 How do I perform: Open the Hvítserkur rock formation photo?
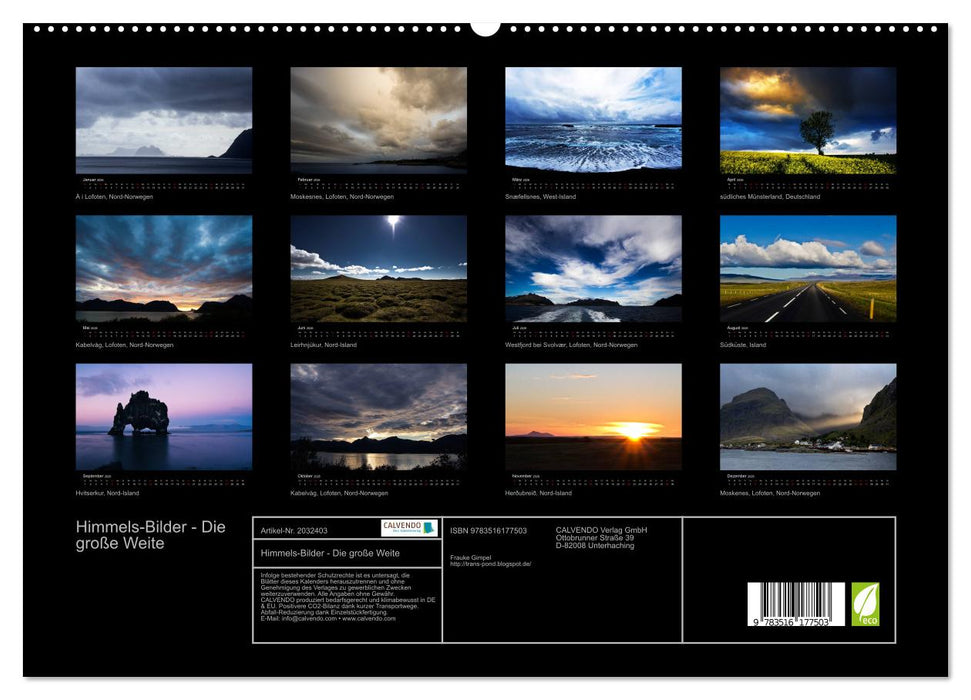(x=164, y=416)
